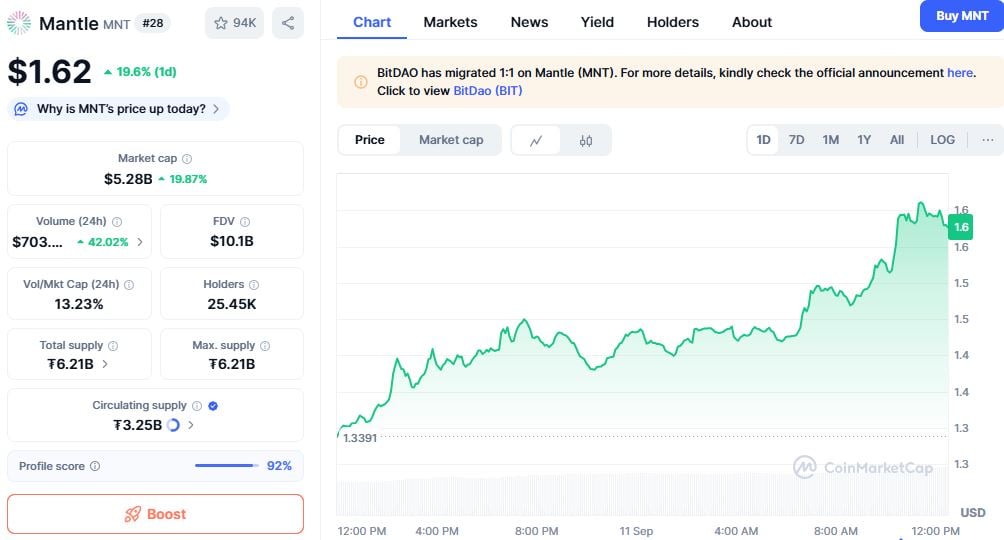Open Total supply info icon
The image size is (1004, 540).
[x=113, y=346]
